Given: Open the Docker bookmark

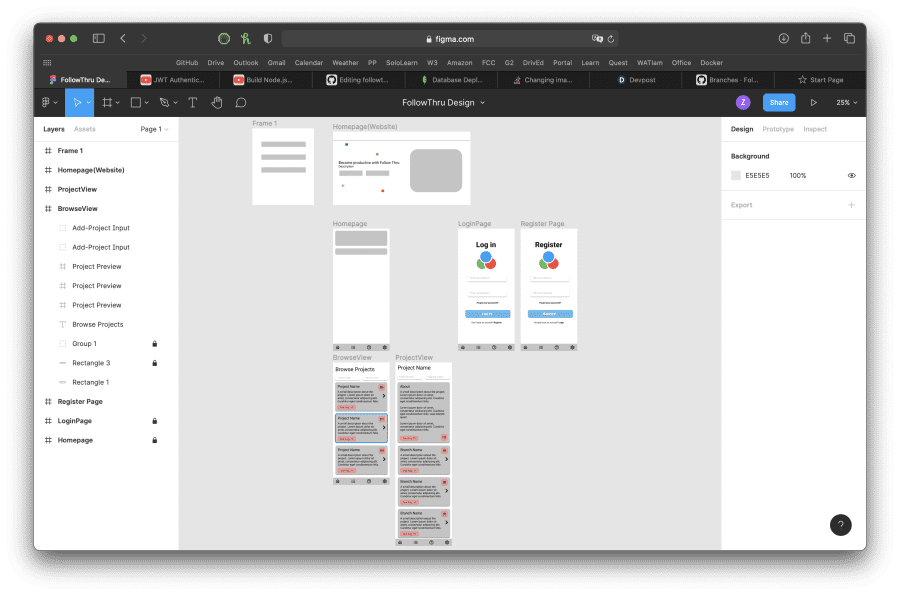Looking at the screenshot, I should pos(711,63).
